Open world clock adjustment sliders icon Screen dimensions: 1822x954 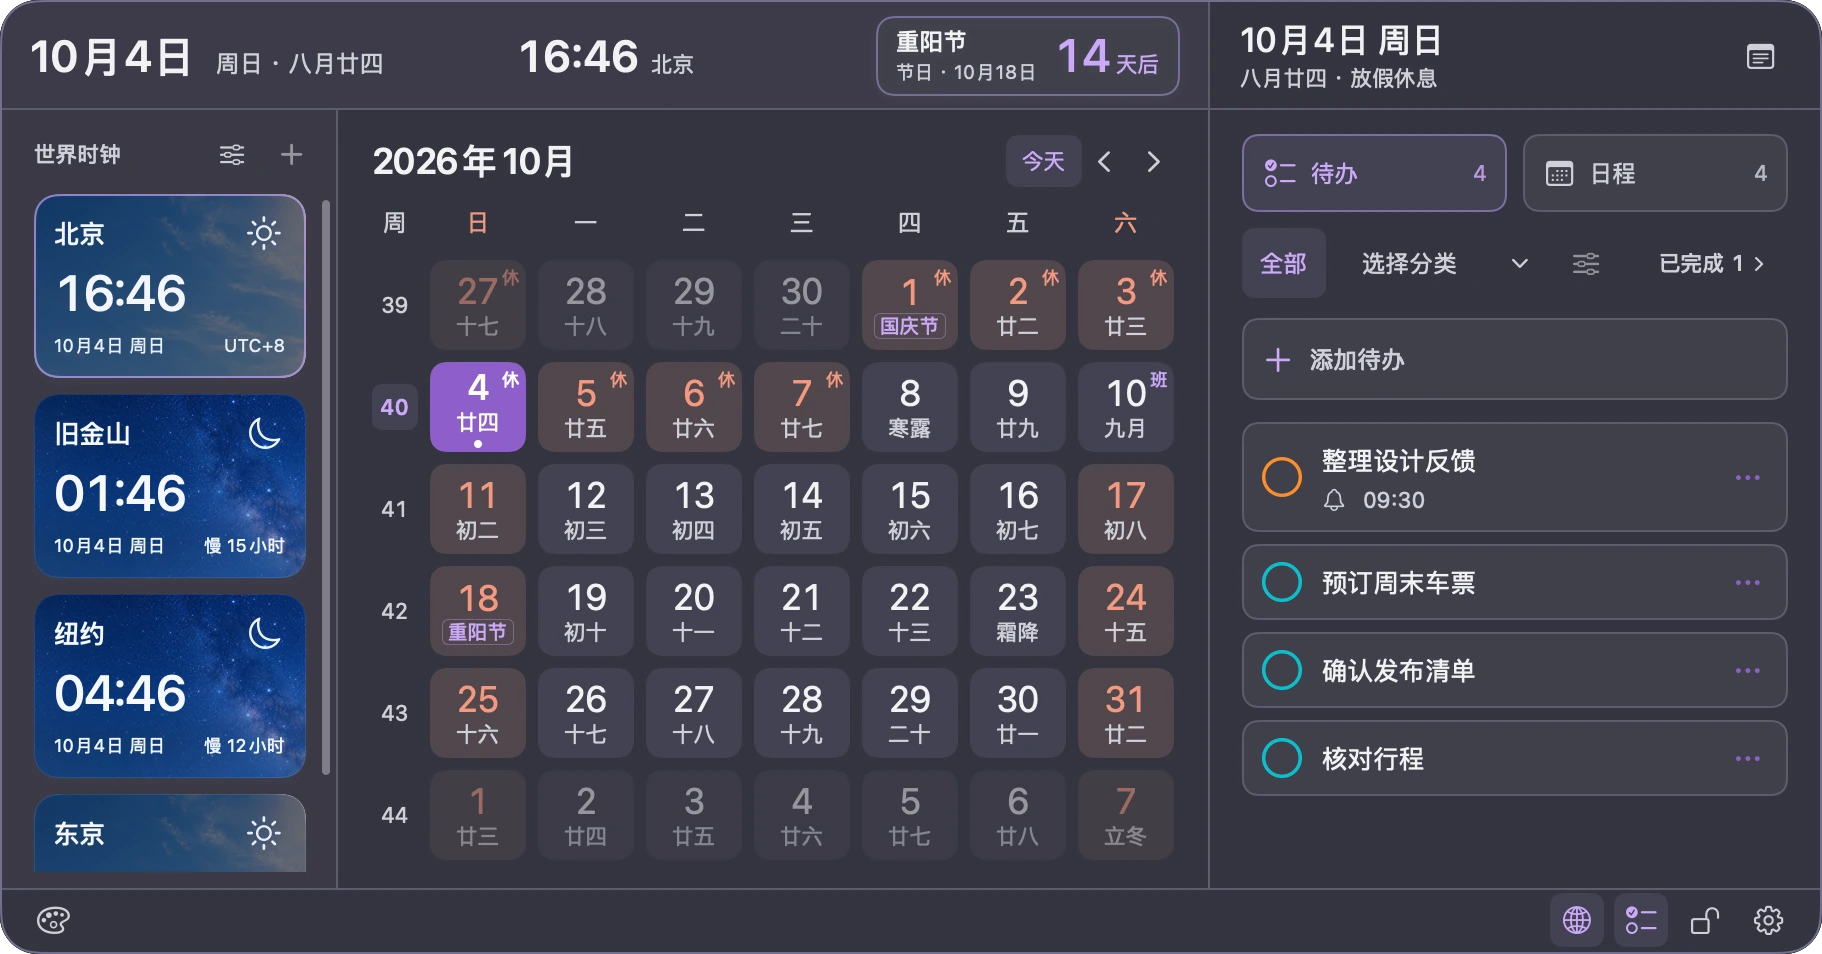click(x=232, y=155)
